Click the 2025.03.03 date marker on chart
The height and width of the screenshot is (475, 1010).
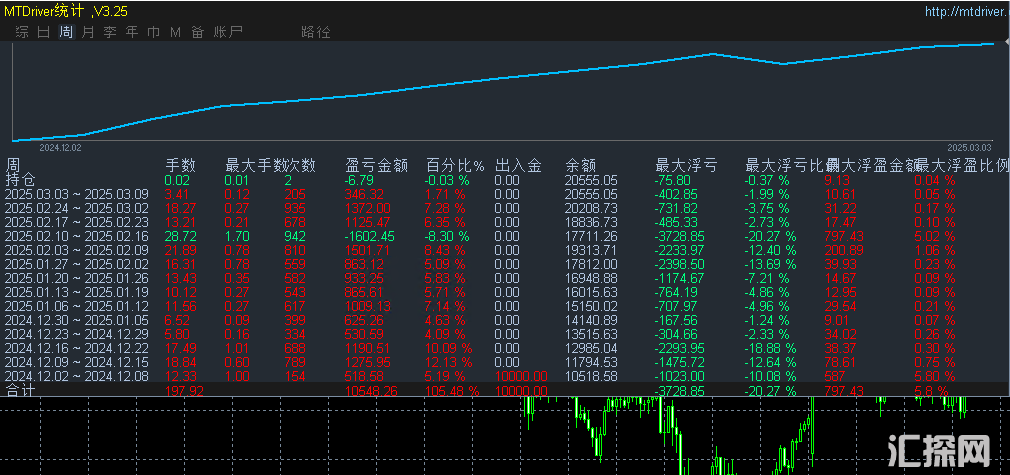[x=969, y=147]
